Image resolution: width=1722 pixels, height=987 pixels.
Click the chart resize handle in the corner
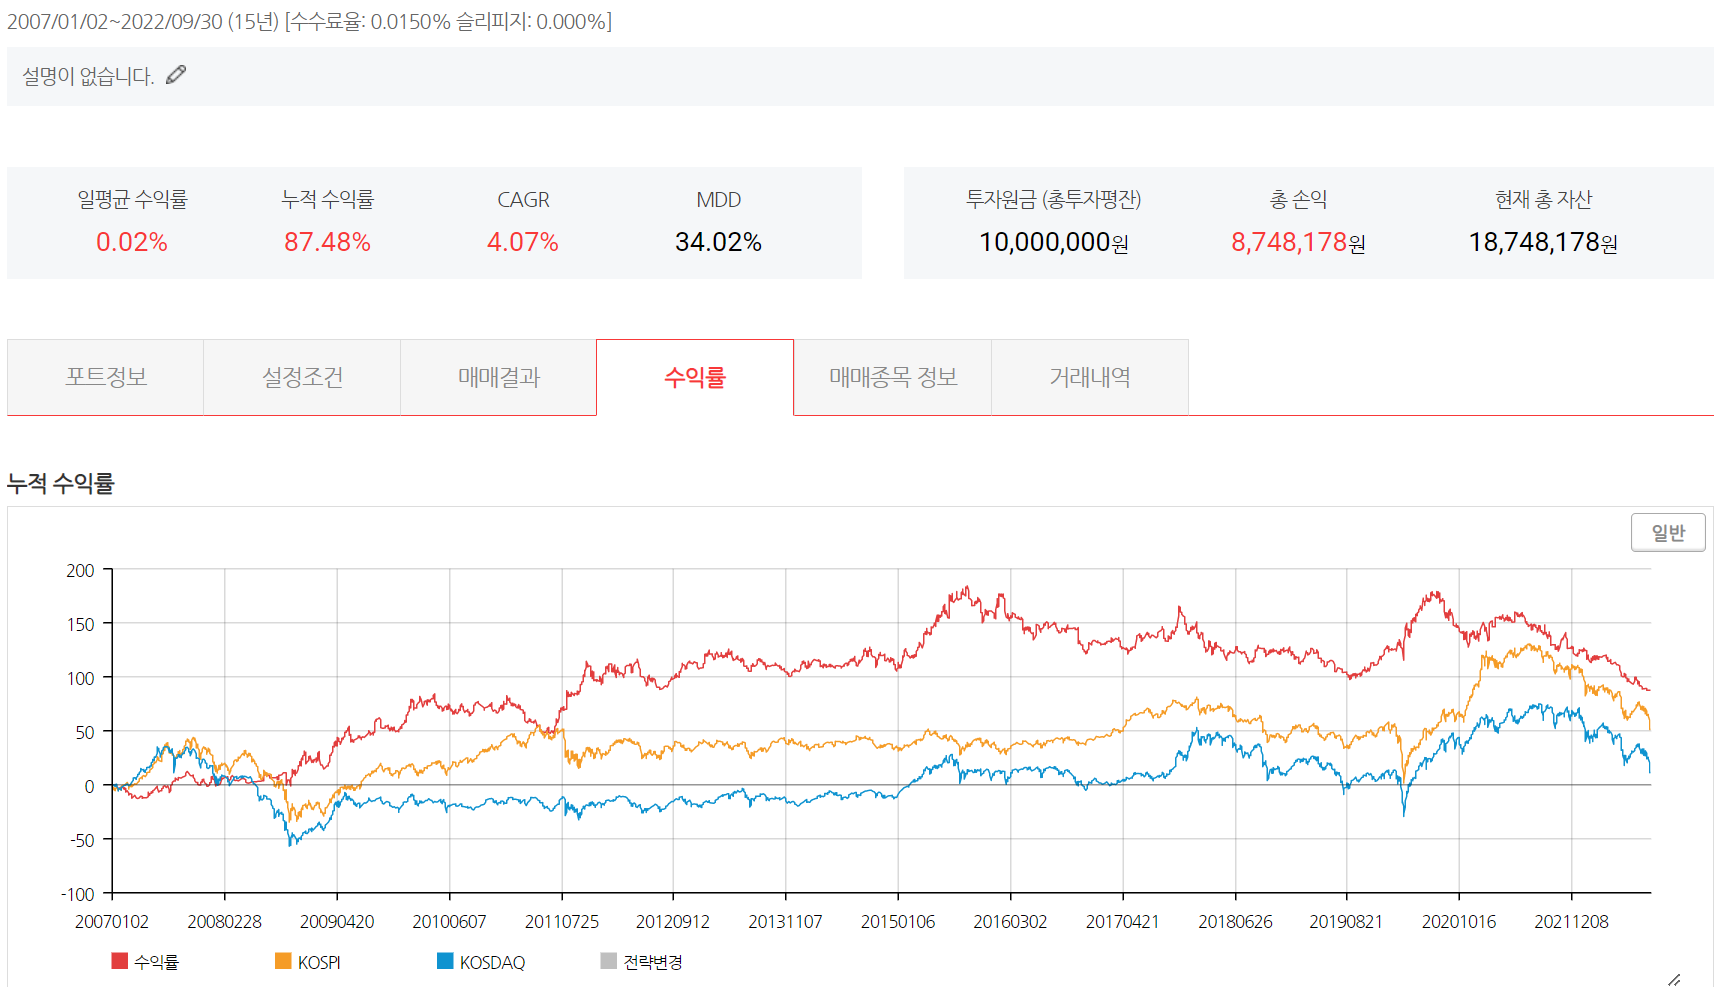(1673, 979)
